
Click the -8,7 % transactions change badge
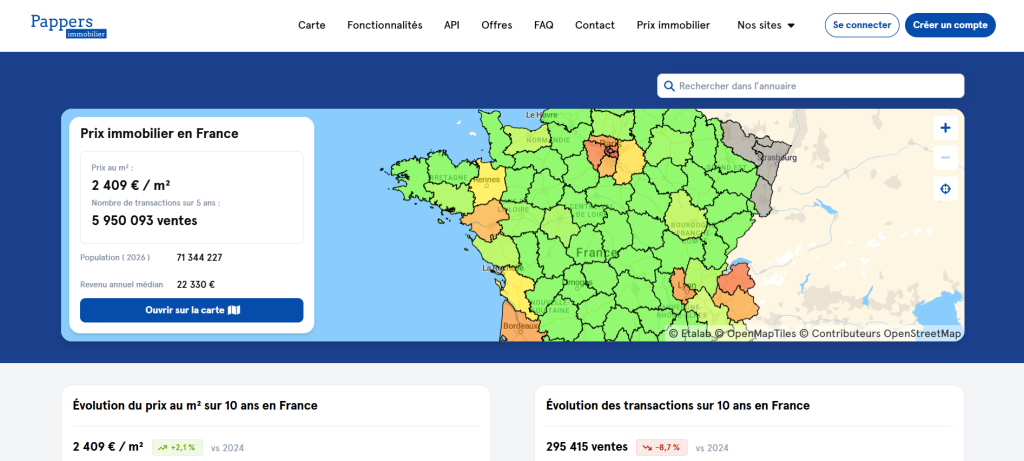[x=662, y=447]
